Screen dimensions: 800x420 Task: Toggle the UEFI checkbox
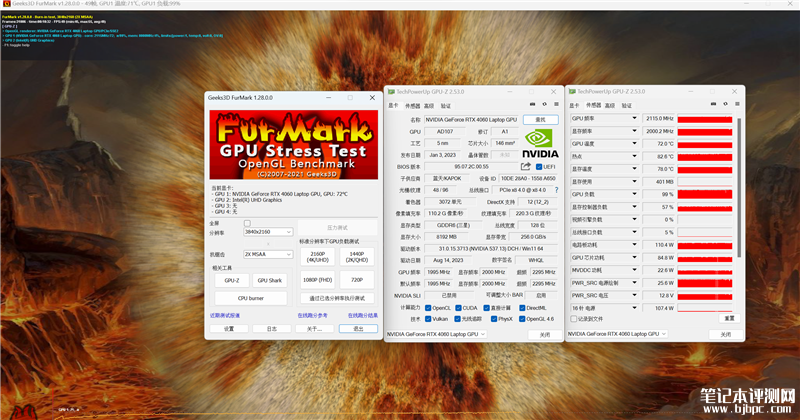coord(539,167)
